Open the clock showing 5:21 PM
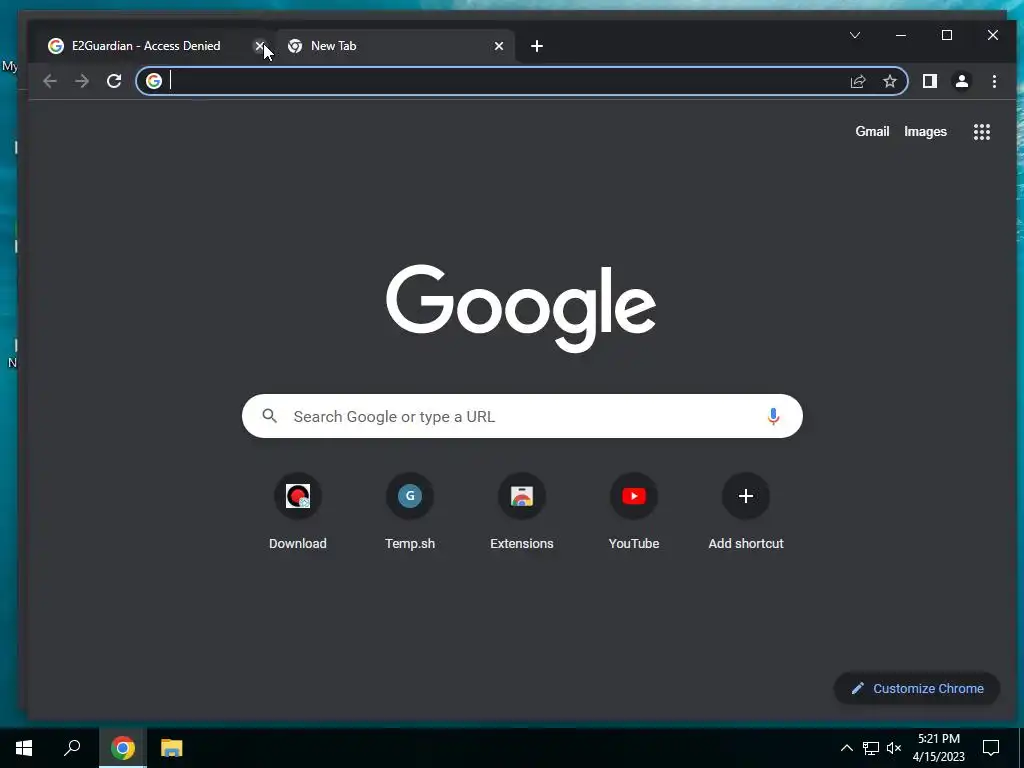The image size is (1024, 768). pyautogui.click(x=938, y=748)
